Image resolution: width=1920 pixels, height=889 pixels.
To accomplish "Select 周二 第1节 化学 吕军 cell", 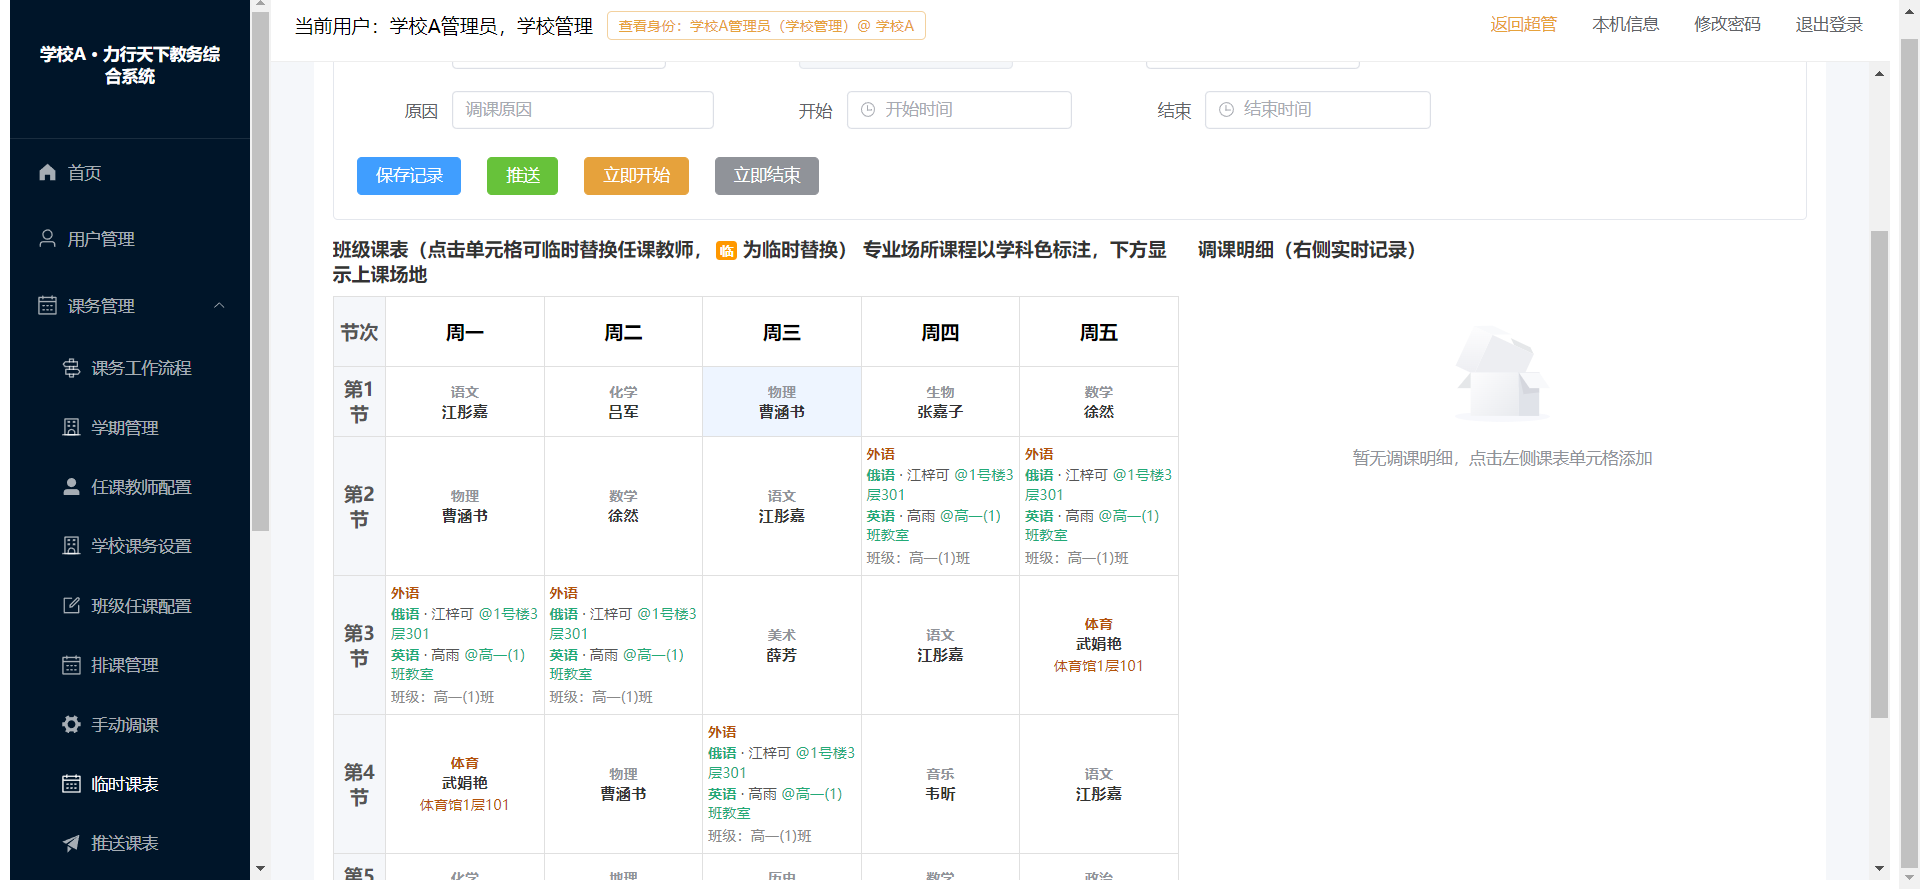I will click(623, 402).
